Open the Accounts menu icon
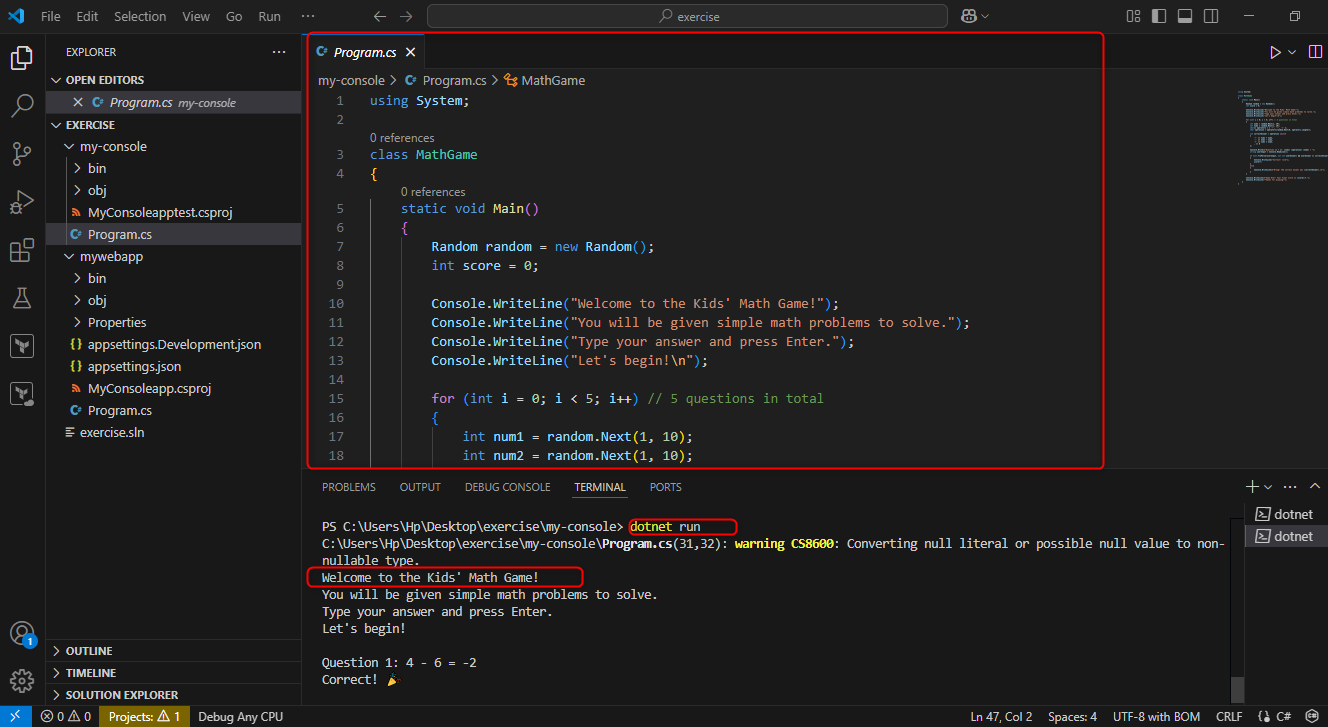The width and height of the screenshot is (1328, 727). coord(22,634)
